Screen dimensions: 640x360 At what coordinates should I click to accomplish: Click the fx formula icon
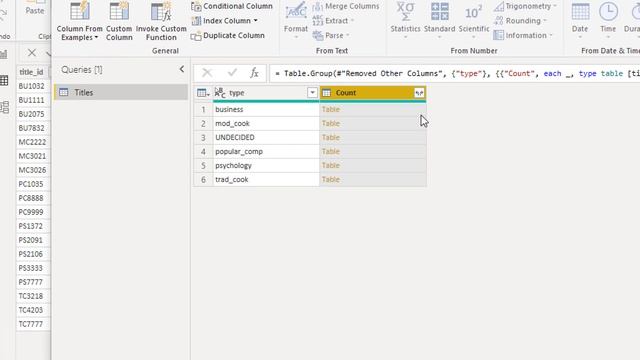click(254, 73)
